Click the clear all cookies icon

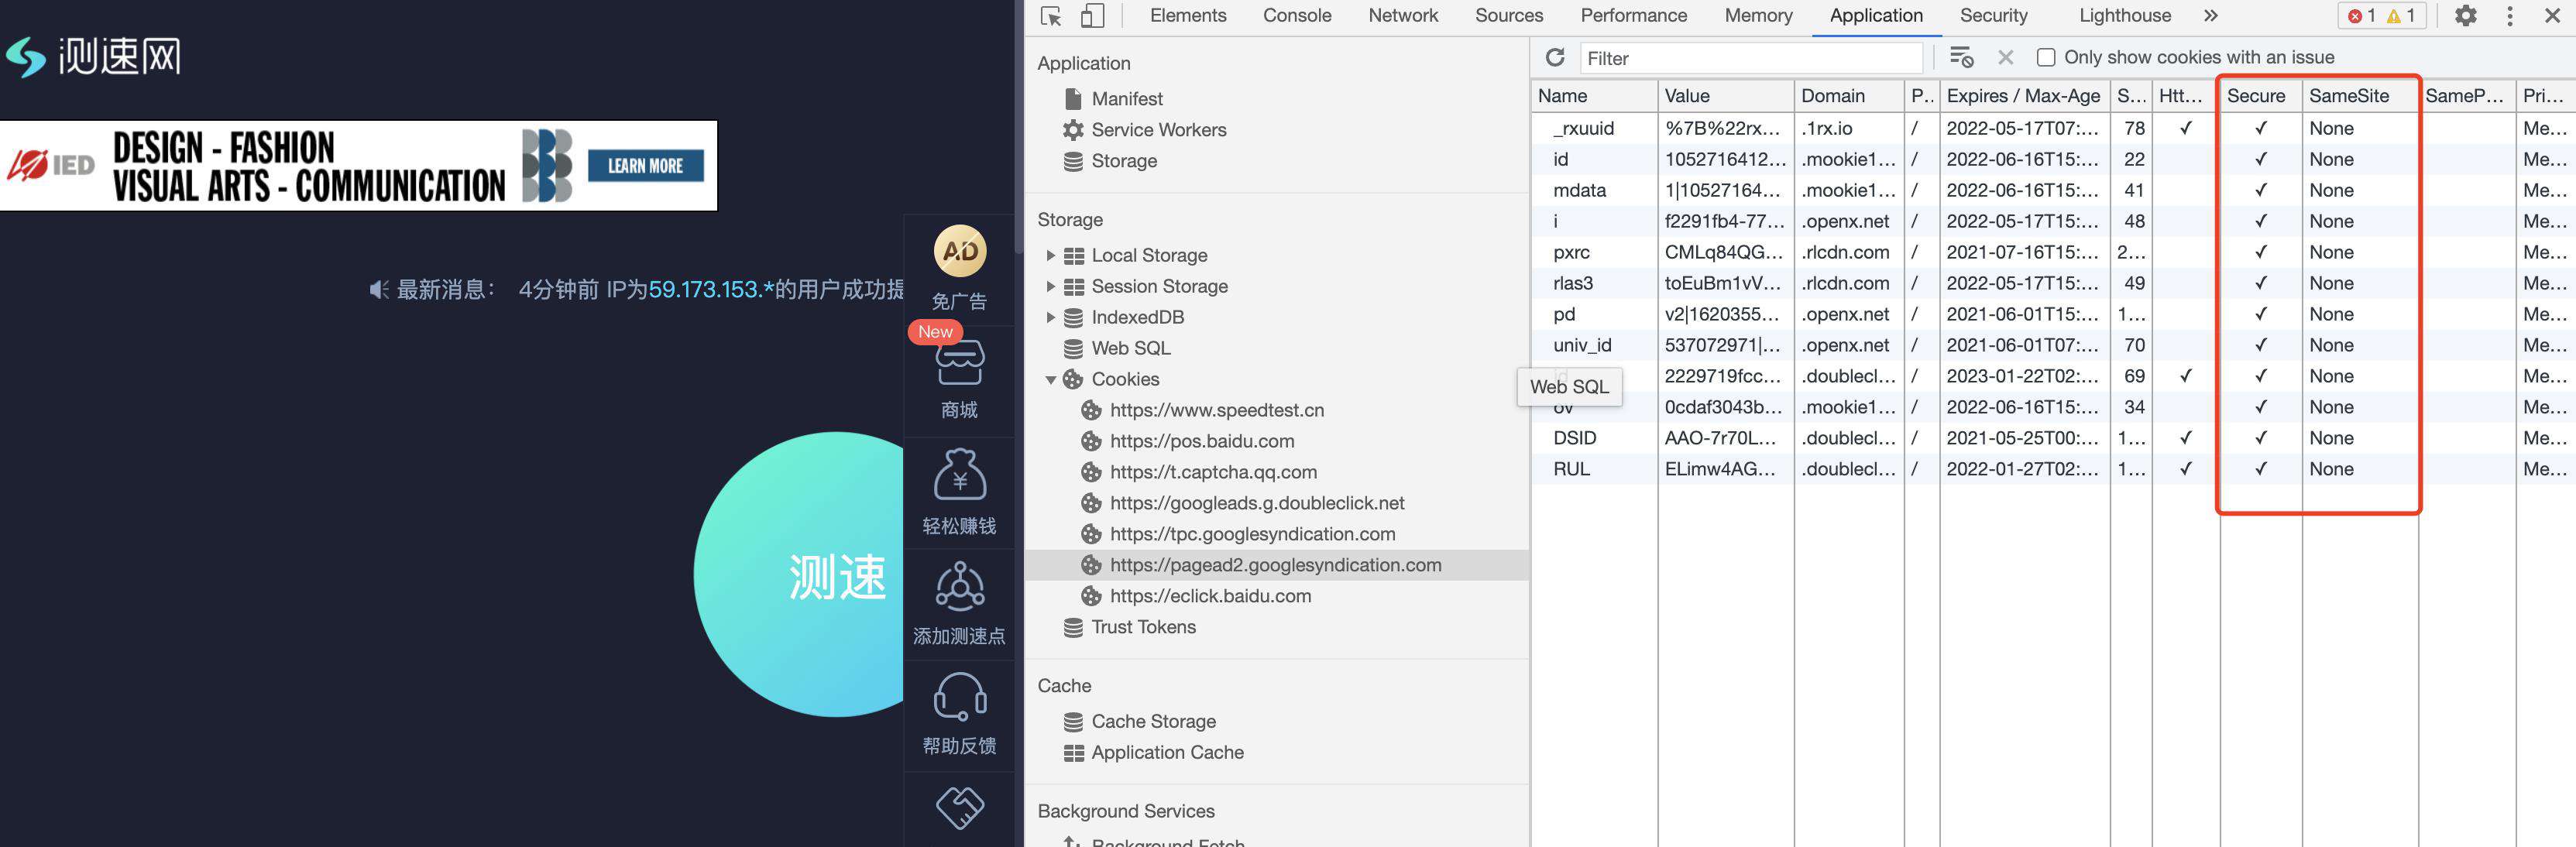click(x=1962, y=58)
